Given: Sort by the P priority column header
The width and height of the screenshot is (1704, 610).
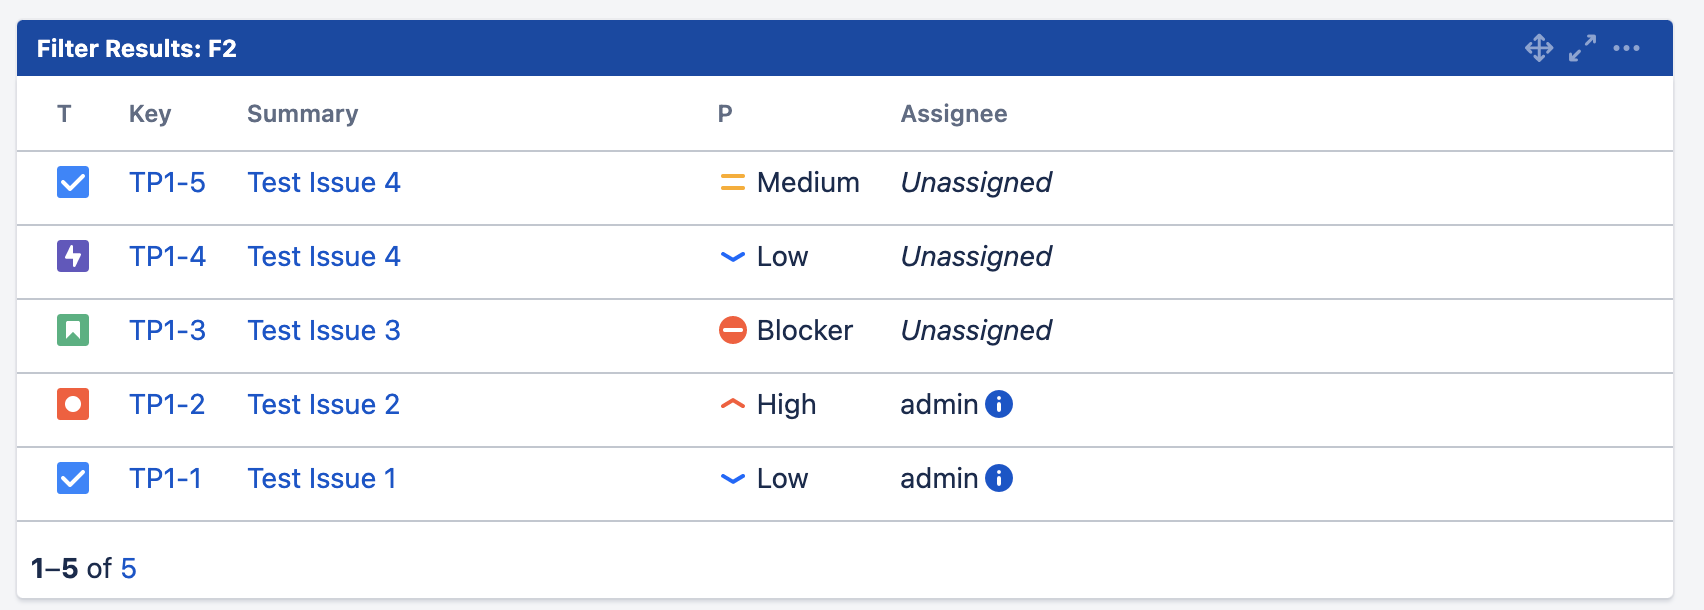Looking at the screenshot, I should [x=725, y=114].
